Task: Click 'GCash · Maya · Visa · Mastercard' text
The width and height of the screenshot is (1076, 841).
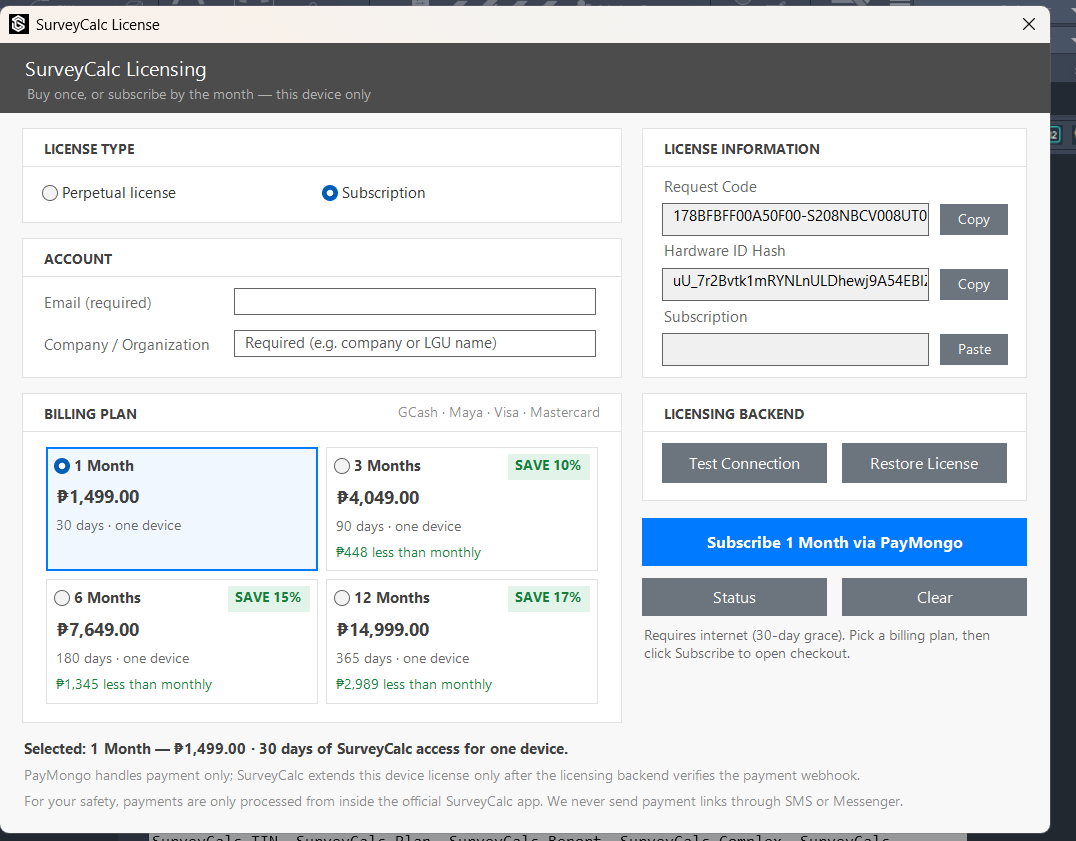Action: pos(499,412)
